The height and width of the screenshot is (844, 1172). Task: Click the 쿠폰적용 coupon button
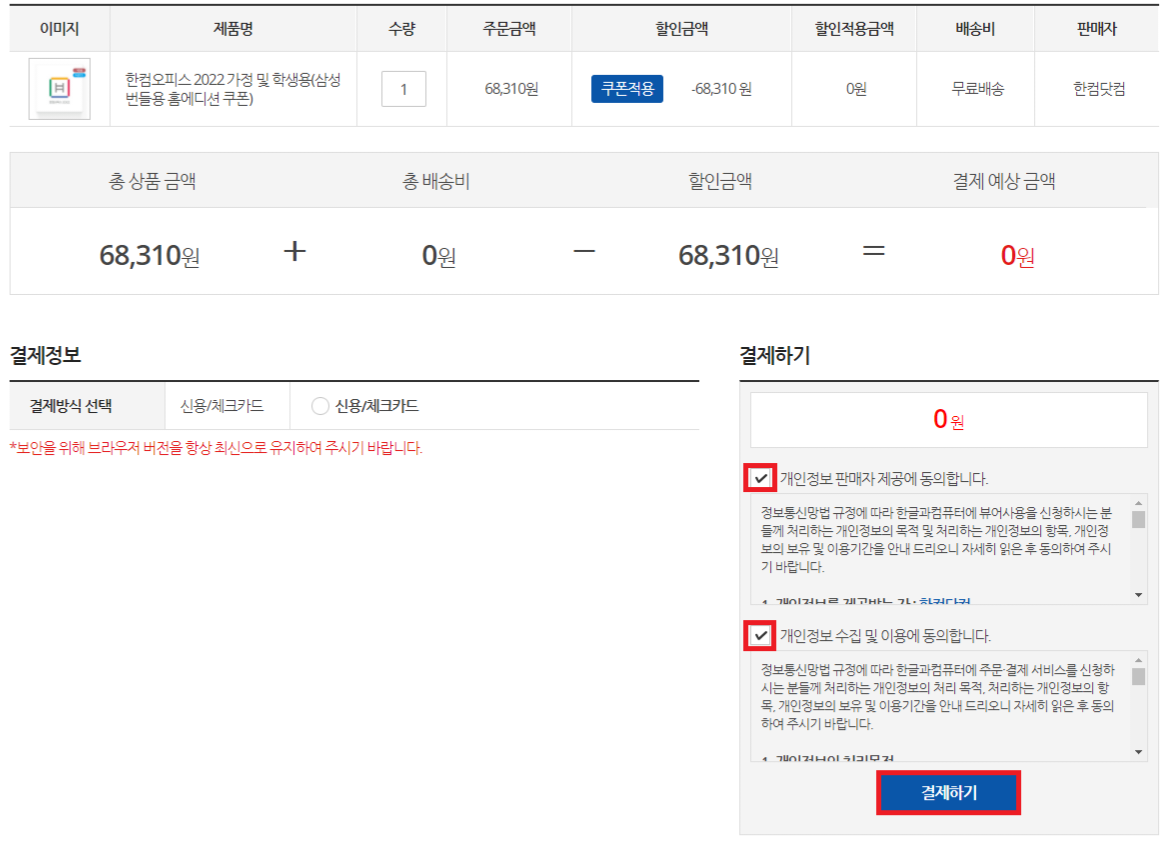[x=627, y=89]
